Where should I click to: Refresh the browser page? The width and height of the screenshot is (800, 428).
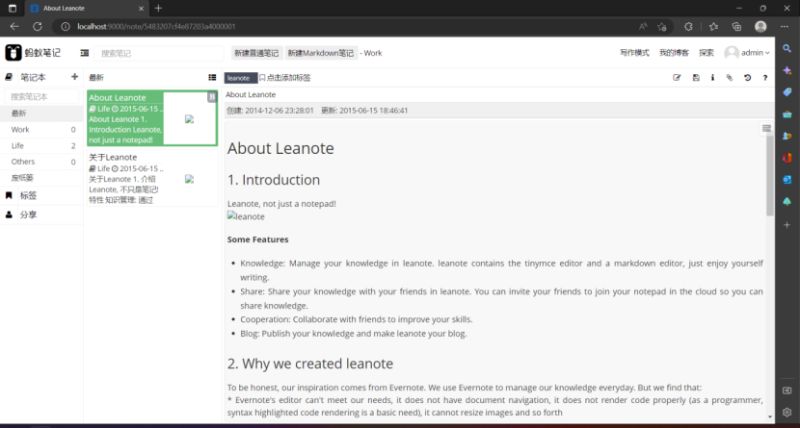click(x=37, y=27)
